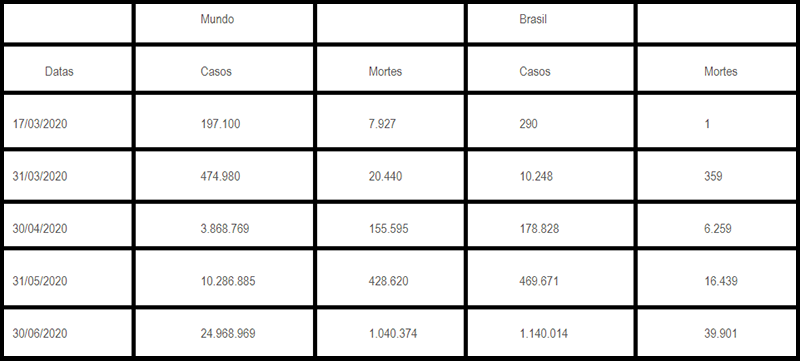
Task: Click the cell showing 155.595
Action: 390,225
